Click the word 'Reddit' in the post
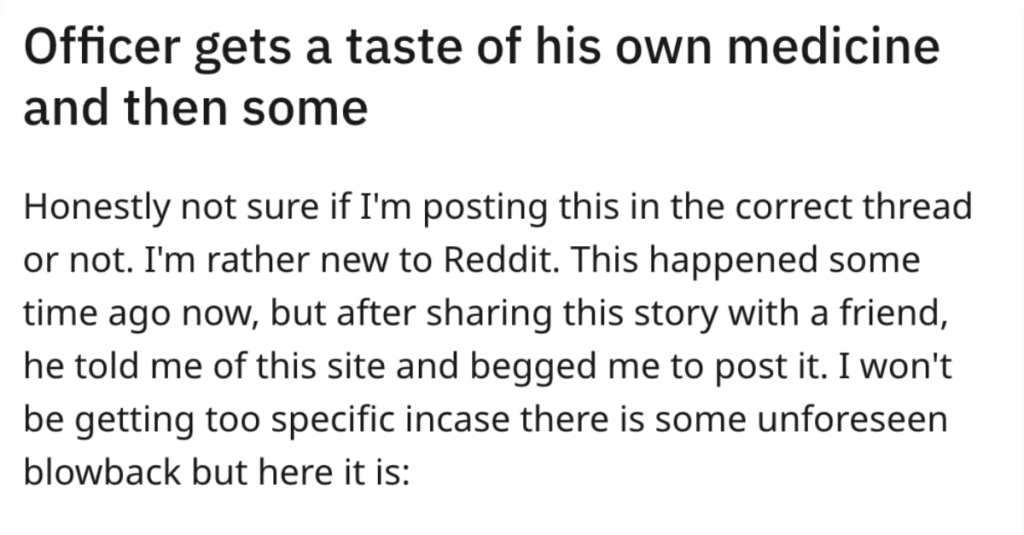 [500, 260]
